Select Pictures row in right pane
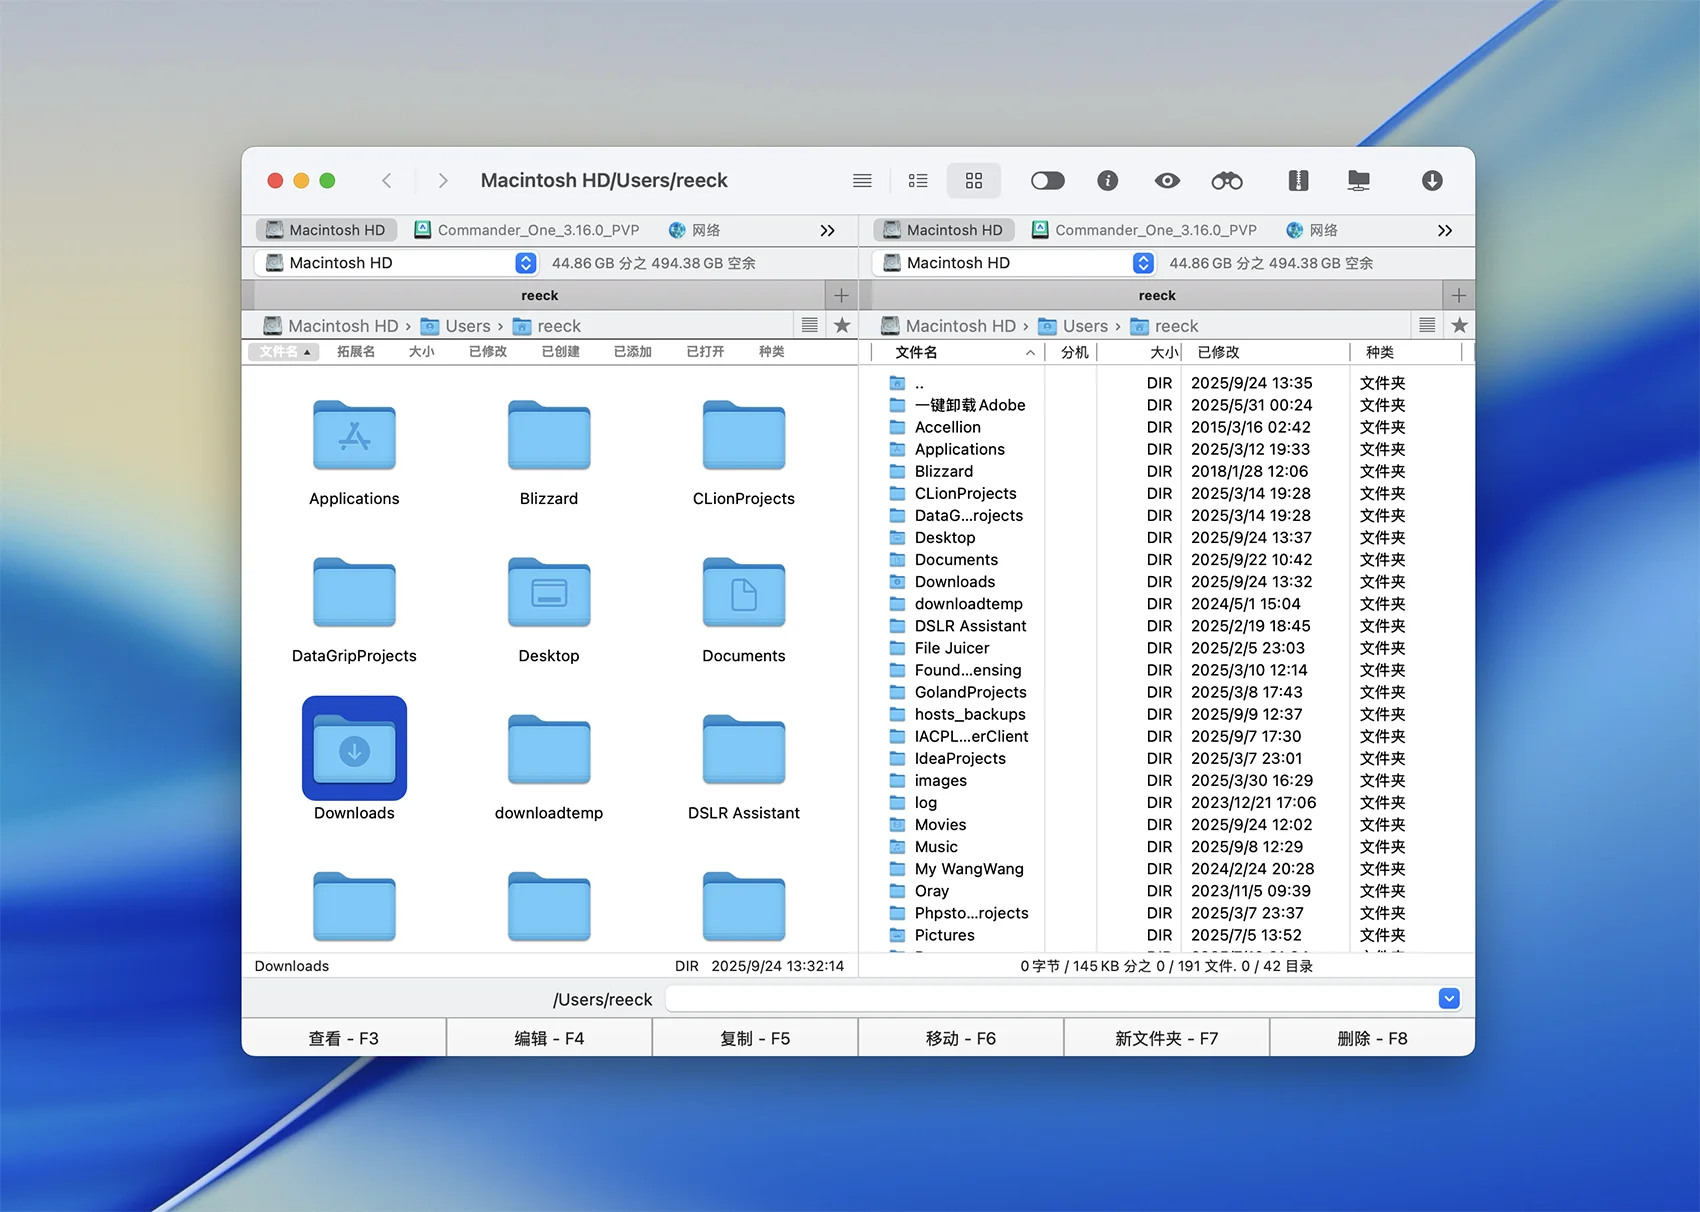The height and width of the screenshot is (1212, 1700). pos(1165,935)
